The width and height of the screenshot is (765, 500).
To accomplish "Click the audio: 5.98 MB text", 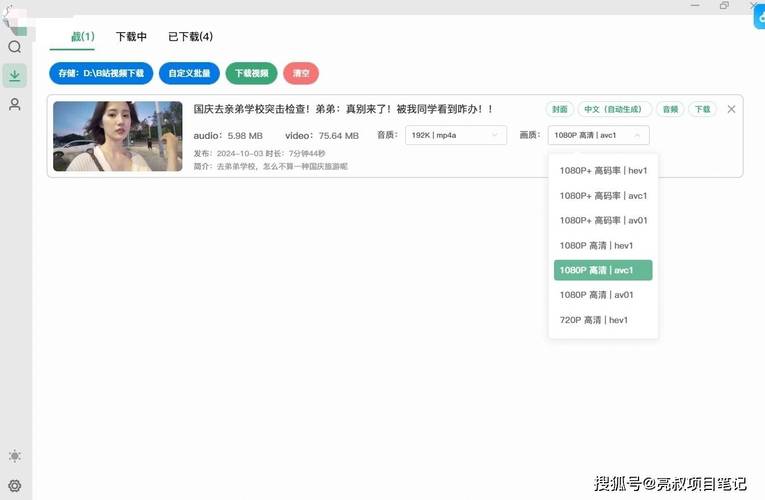I will [x=228, y=136].
